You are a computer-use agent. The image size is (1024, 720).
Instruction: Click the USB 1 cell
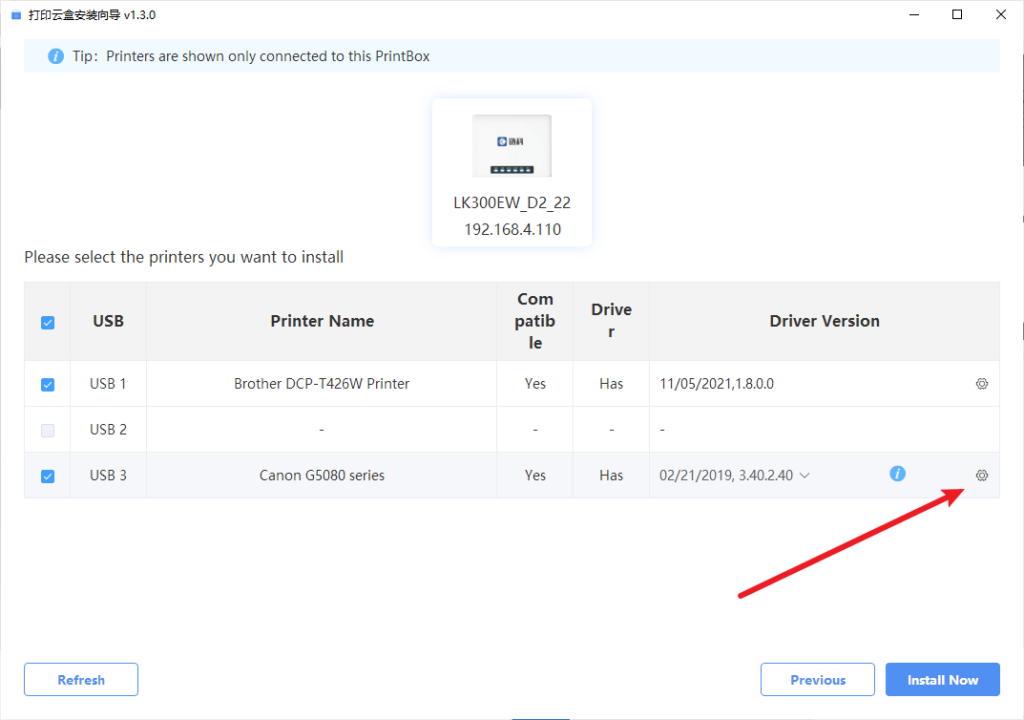click(108, 384)
